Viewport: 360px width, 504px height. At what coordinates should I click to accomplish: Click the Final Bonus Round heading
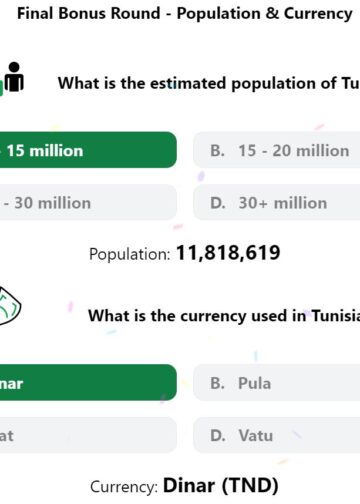pyautogui.click(x=185, y=14)
